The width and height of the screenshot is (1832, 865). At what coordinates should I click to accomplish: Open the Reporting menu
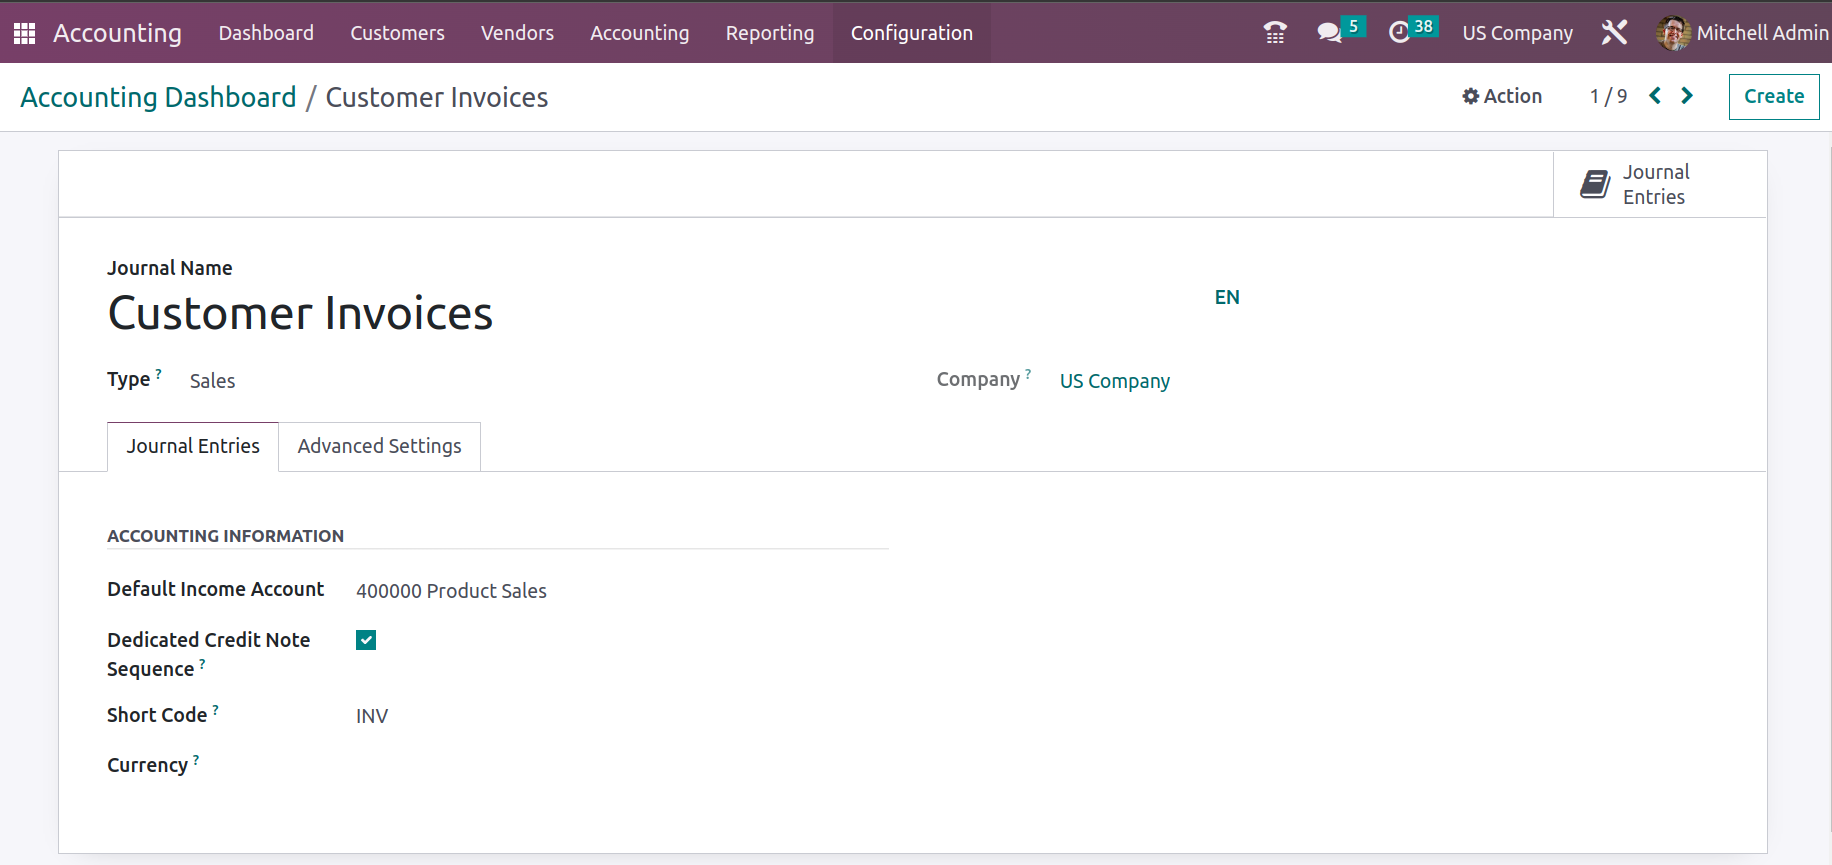pos(770,33)
